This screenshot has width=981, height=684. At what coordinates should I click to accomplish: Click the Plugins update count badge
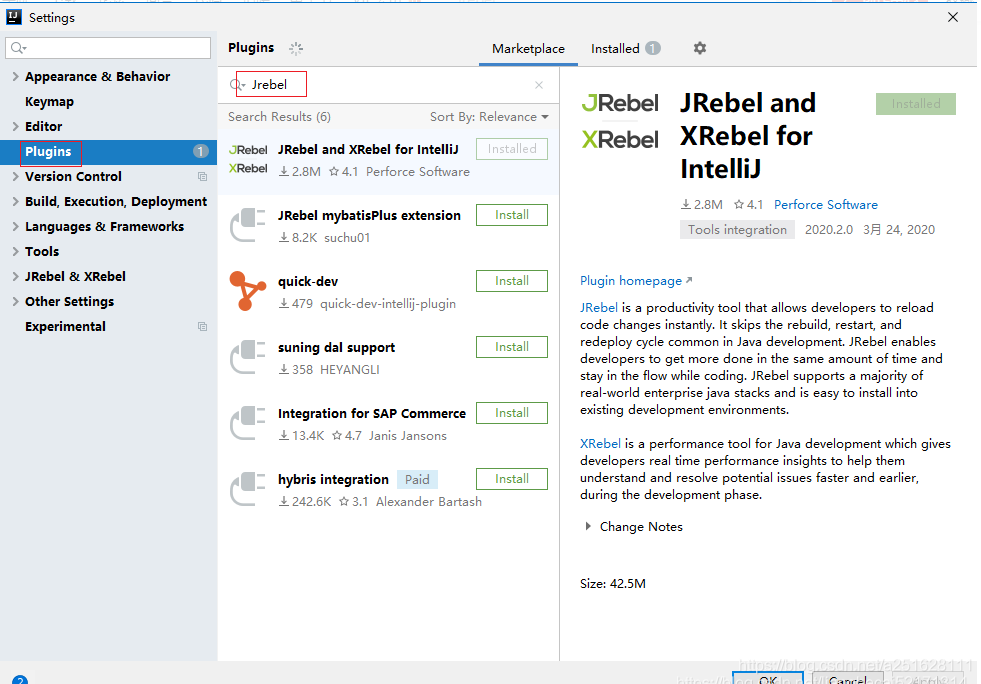coord(200,151)
